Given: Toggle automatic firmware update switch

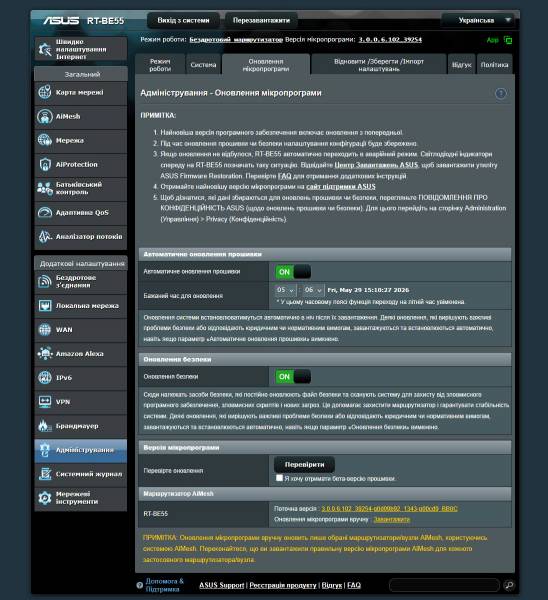Looking at the screenshot, I should [293, 272].
